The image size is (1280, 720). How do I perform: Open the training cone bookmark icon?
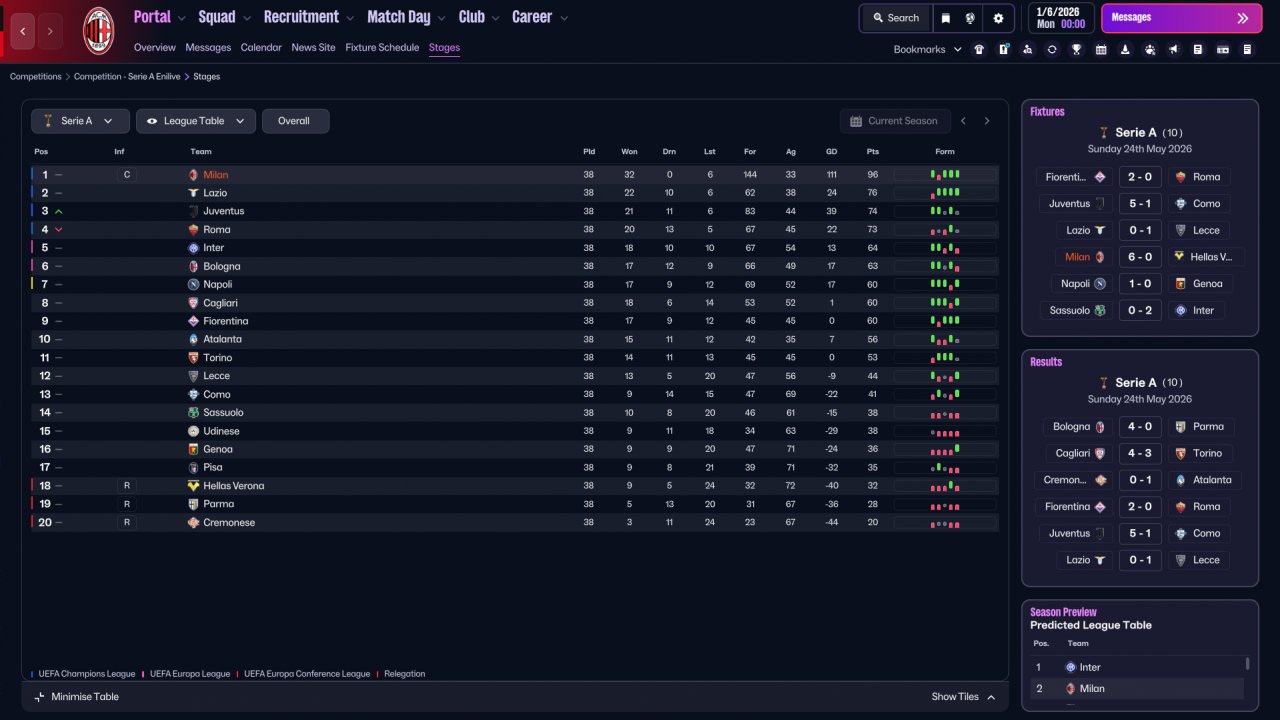pyautogui.click(x=1125, y=49)
